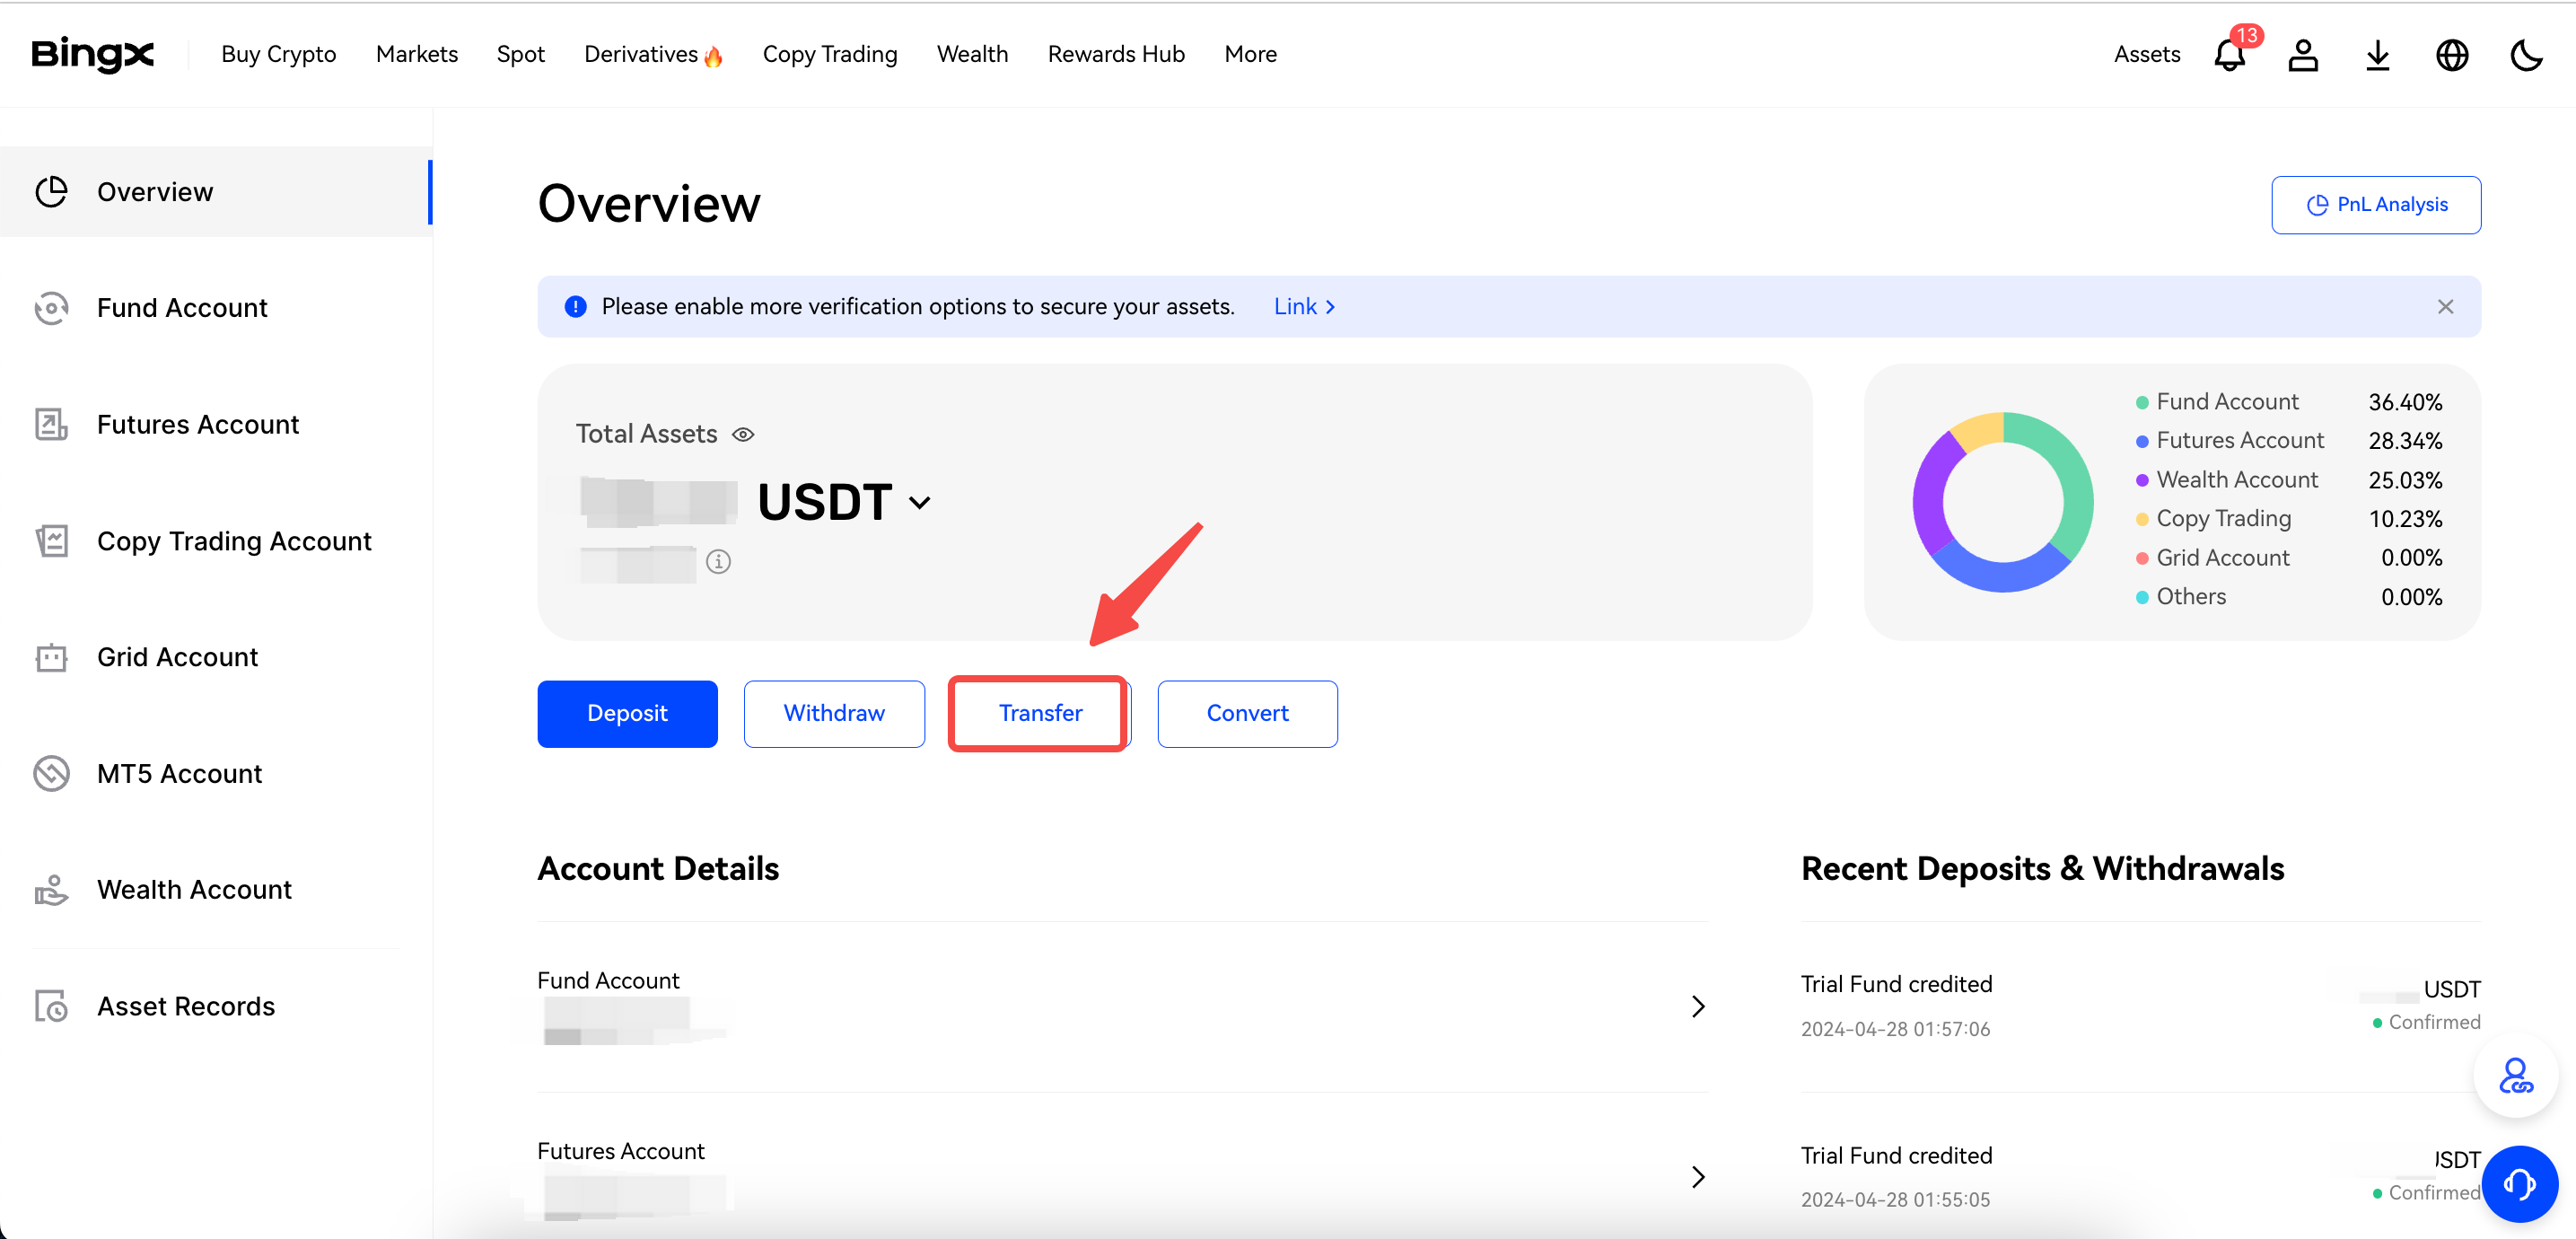Expand the Fund Account details chevron

point(1697,1007)
